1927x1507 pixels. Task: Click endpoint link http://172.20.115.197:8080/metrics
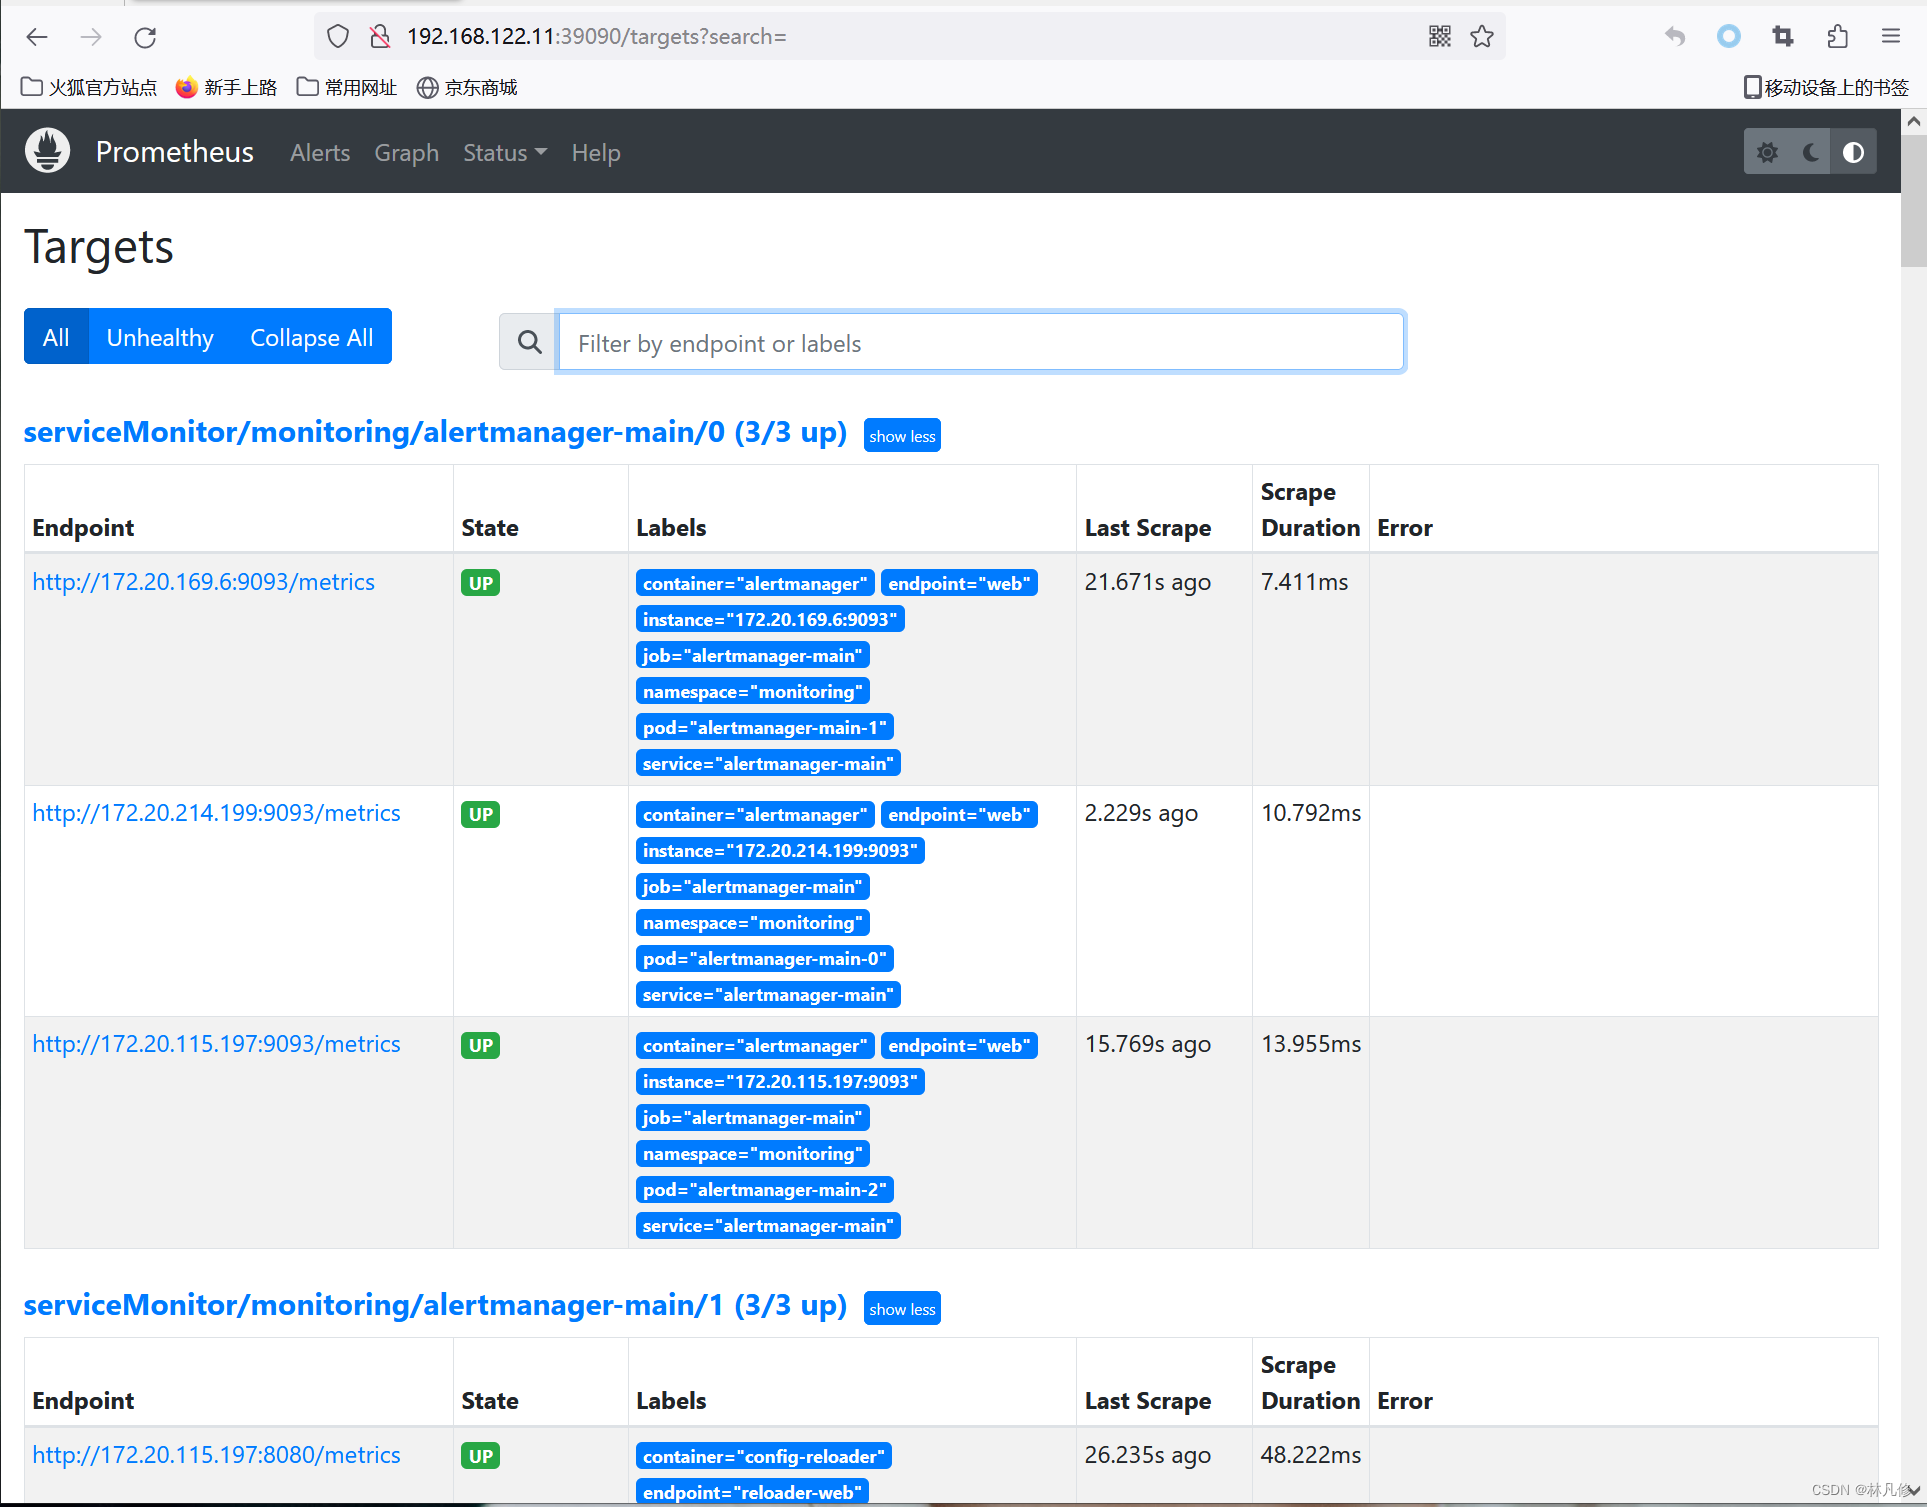pos(217,1454)
